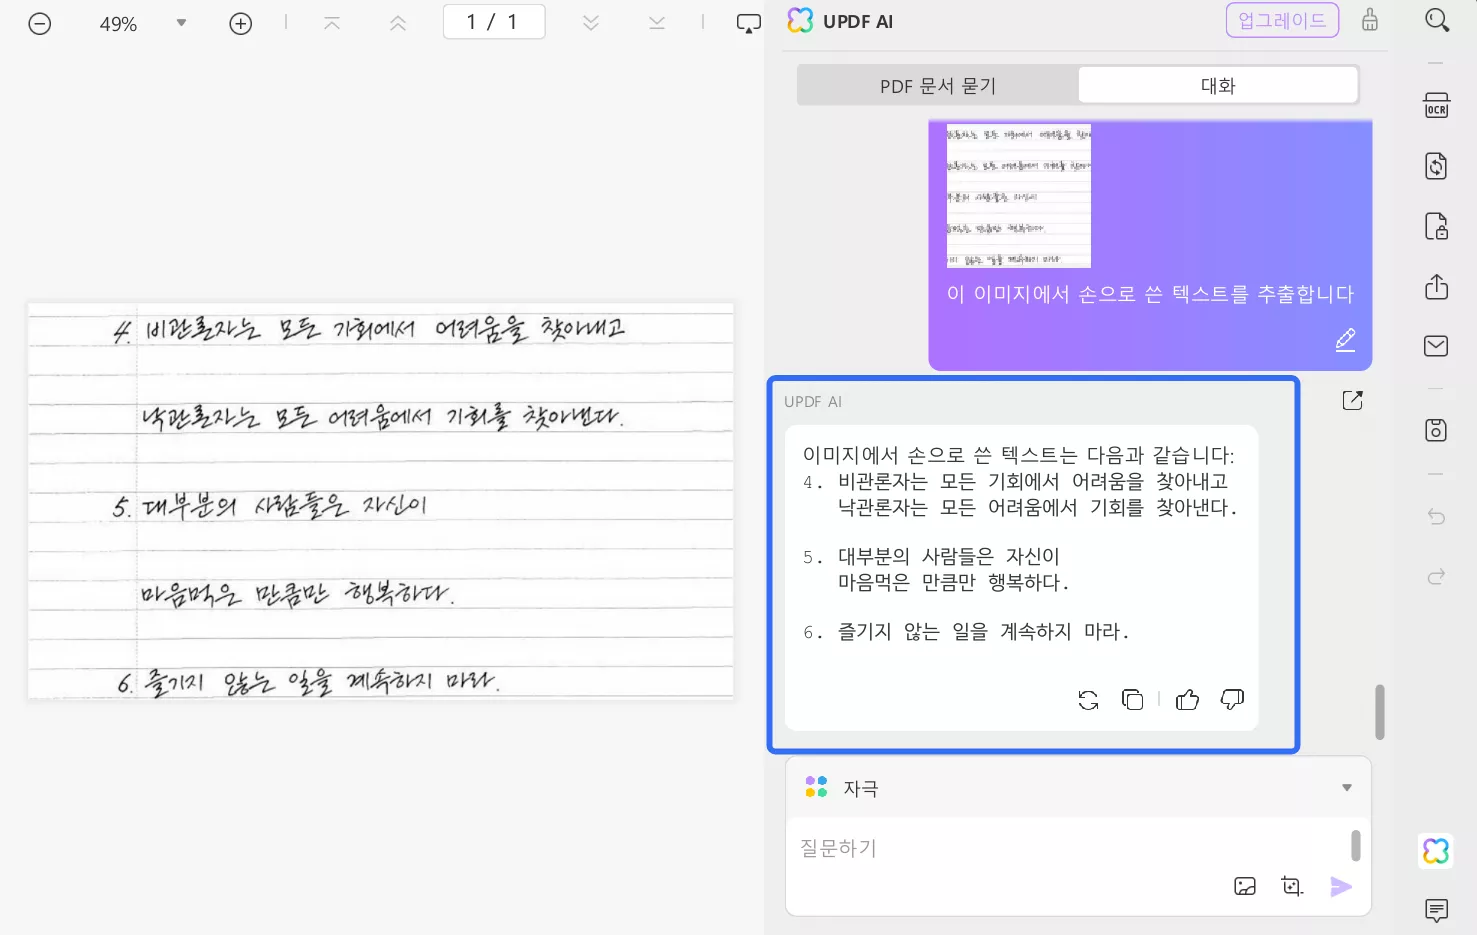Viewport: 1477px width, 935px height.
Task: Click the page number field showing 1 / 1
Action: coord(494,22)
